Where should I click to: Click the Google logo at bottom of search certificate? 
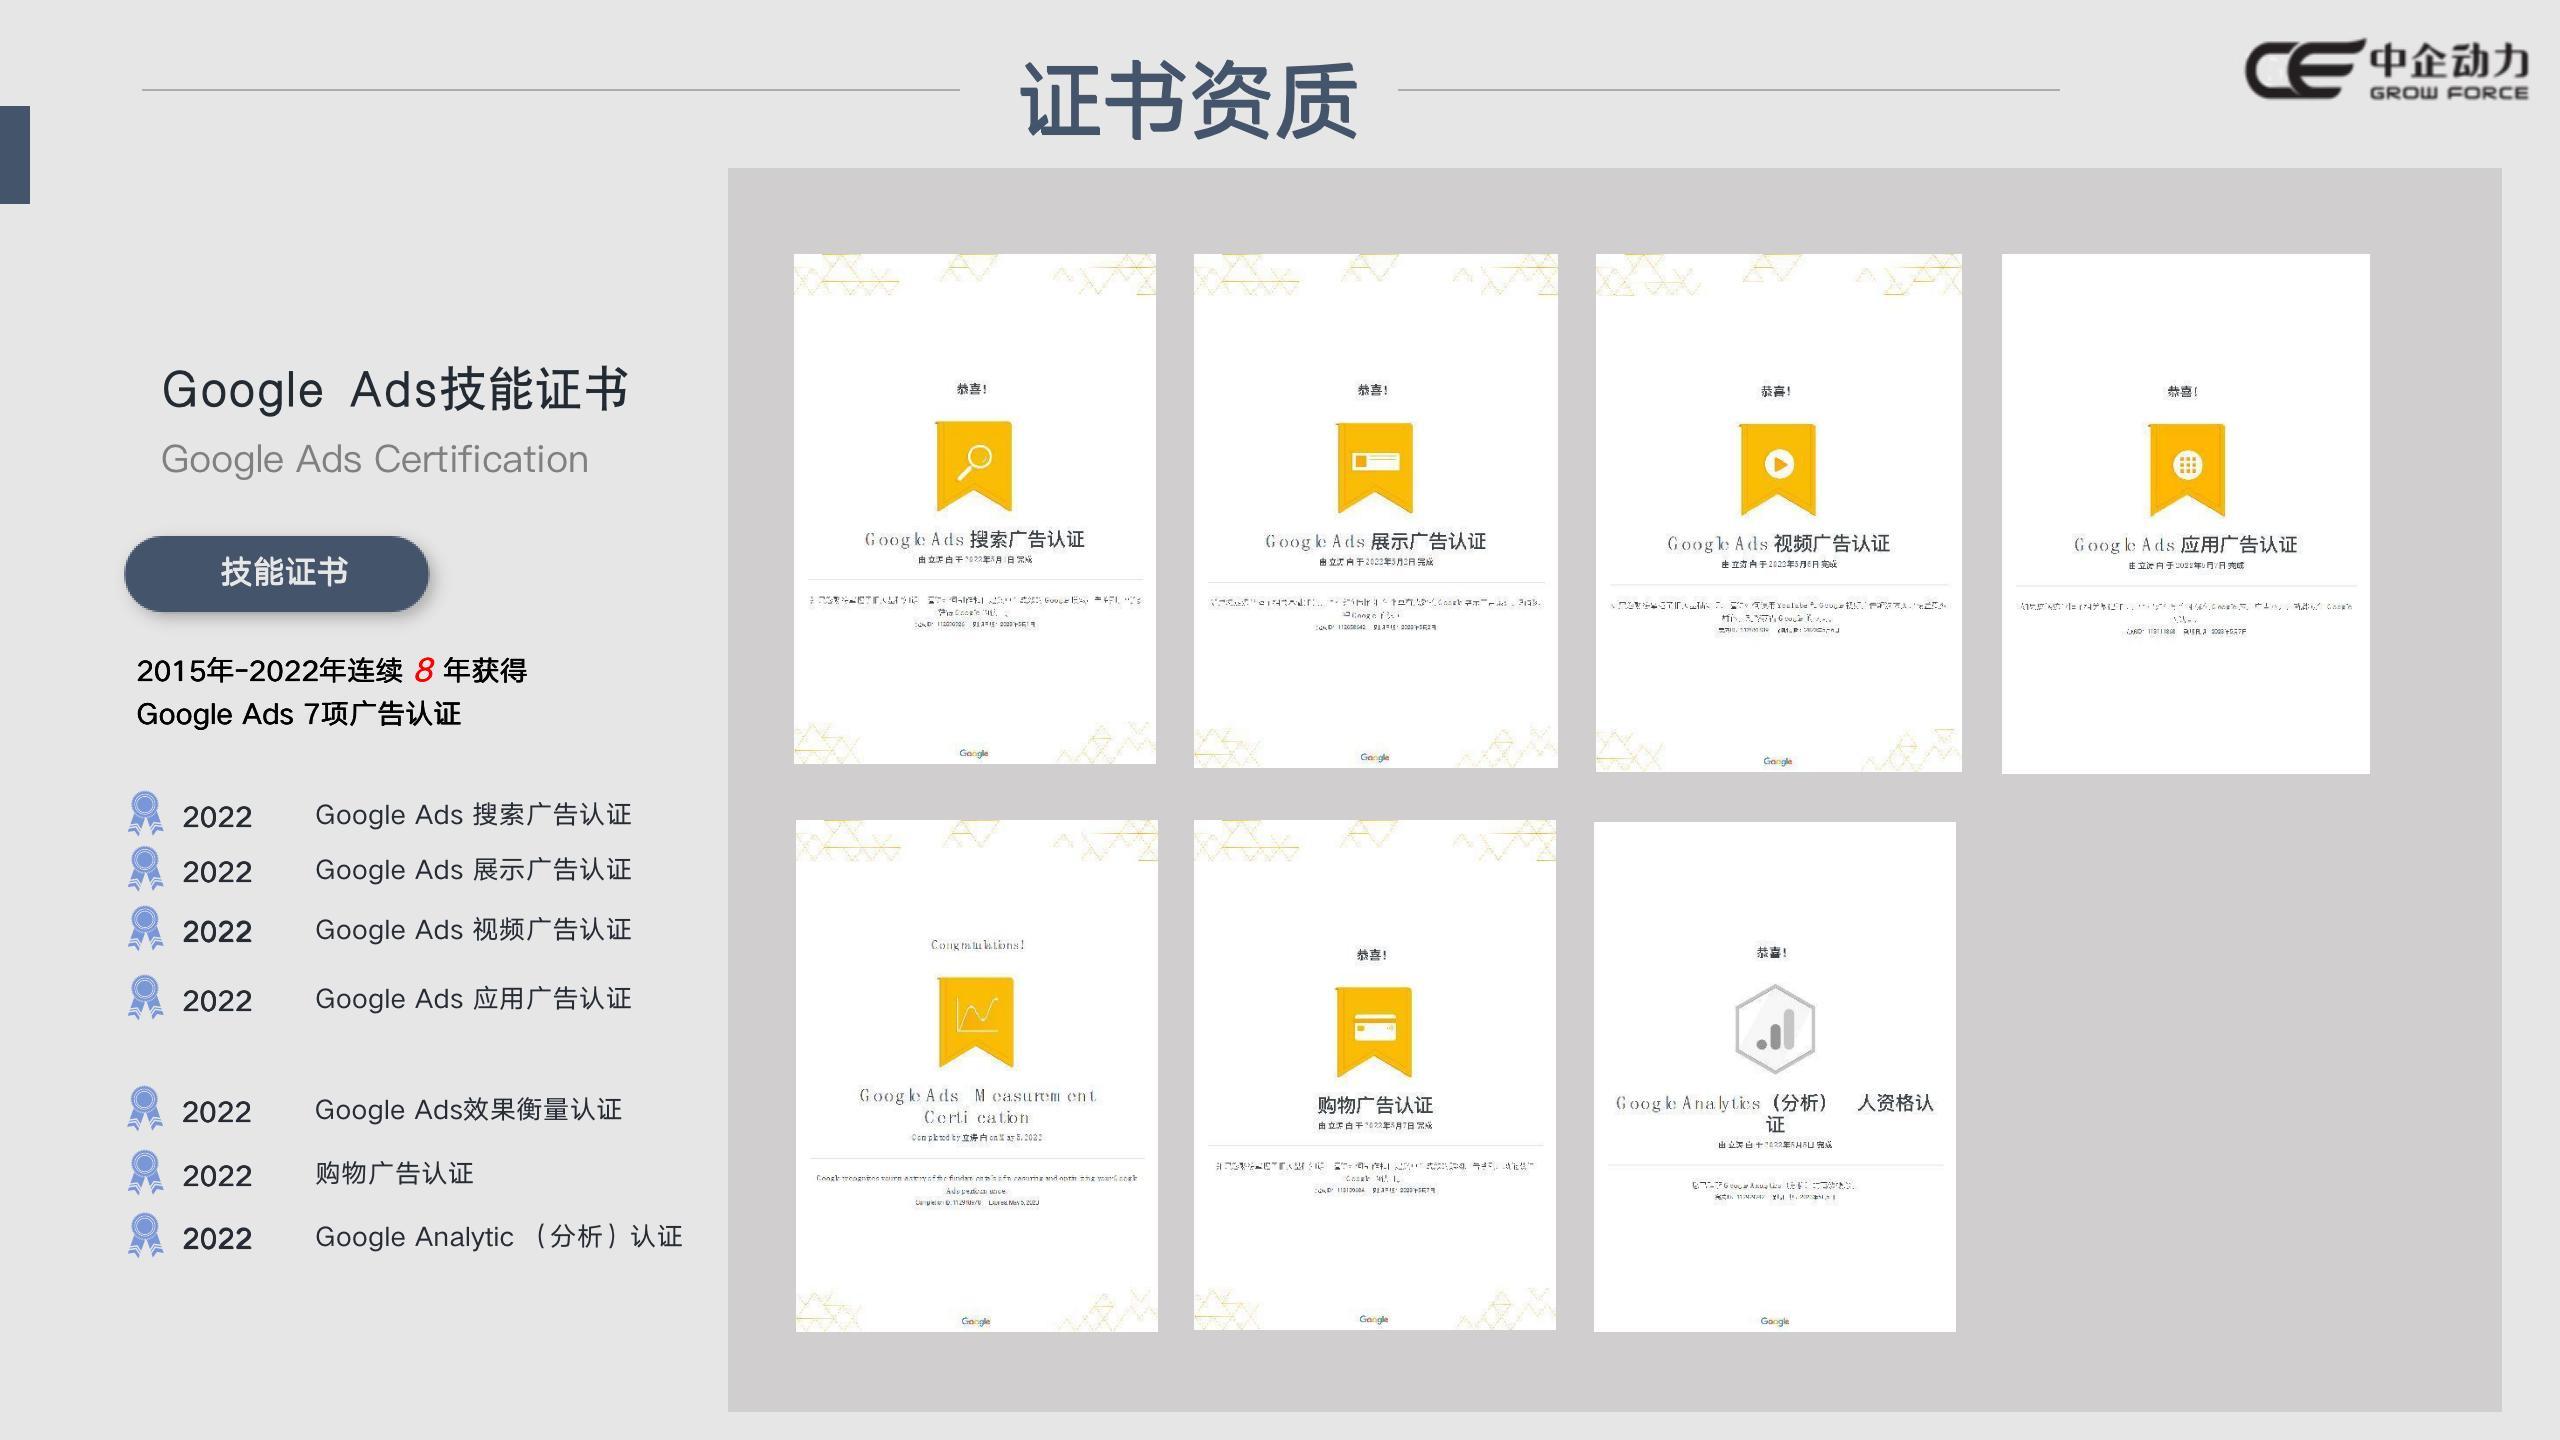pyautogui.click(x=974, y=753)
